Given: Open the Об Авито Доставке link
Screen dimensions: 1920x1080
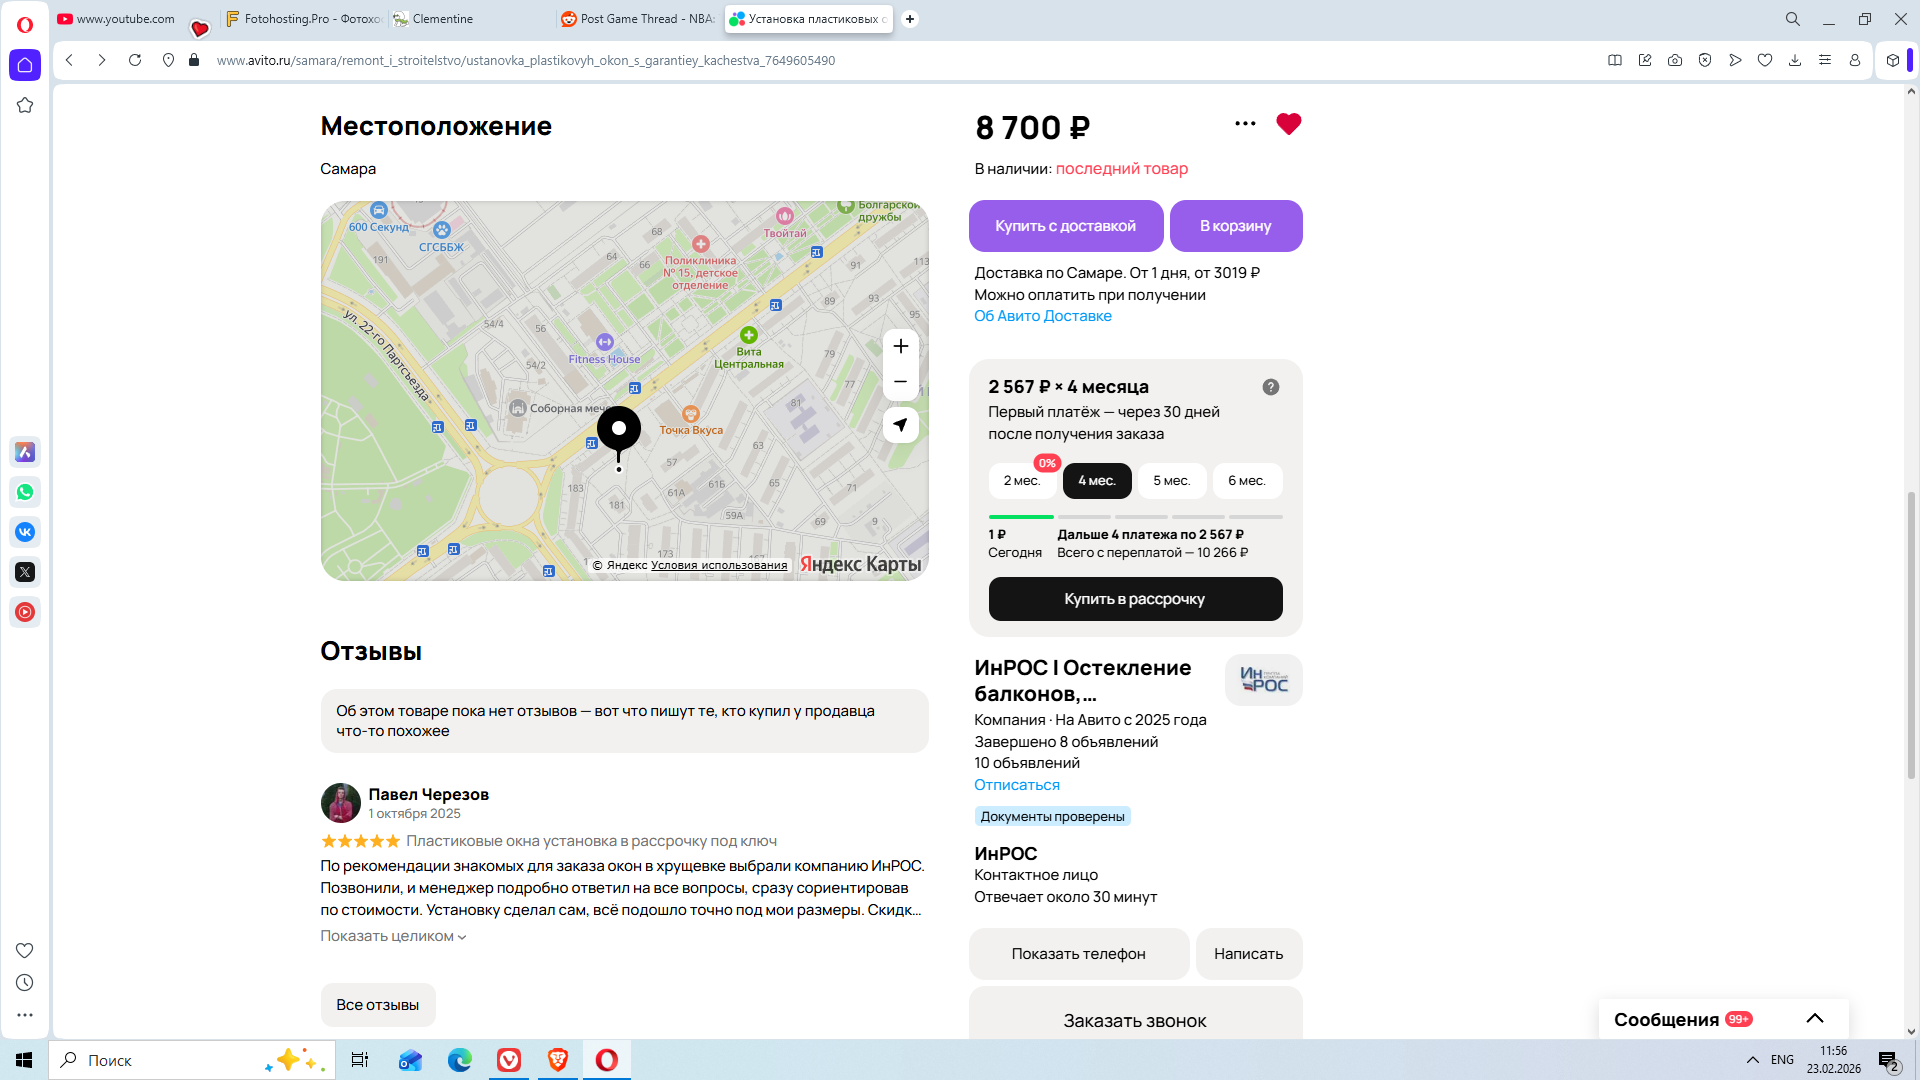Looking at the screenshot, I should pyautogui.click(x=1042, y=316).
